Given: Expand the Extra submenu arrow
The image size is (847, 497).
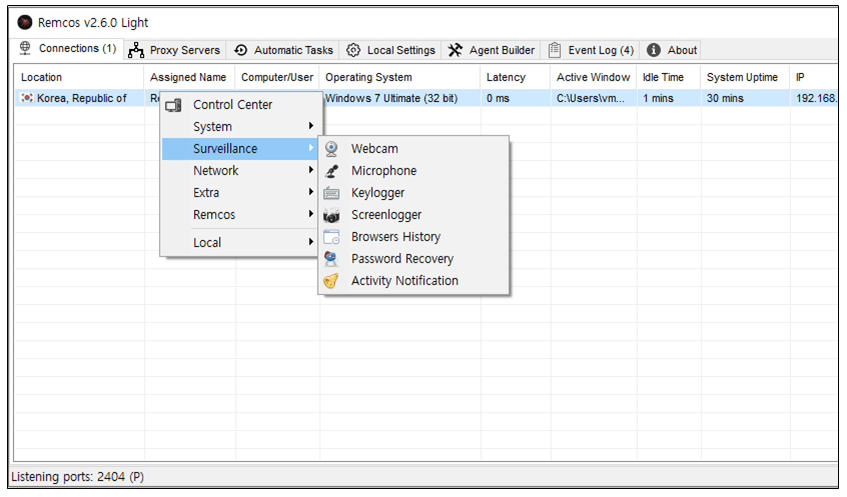Looking at the screenshot, I should tap(311, 192).
